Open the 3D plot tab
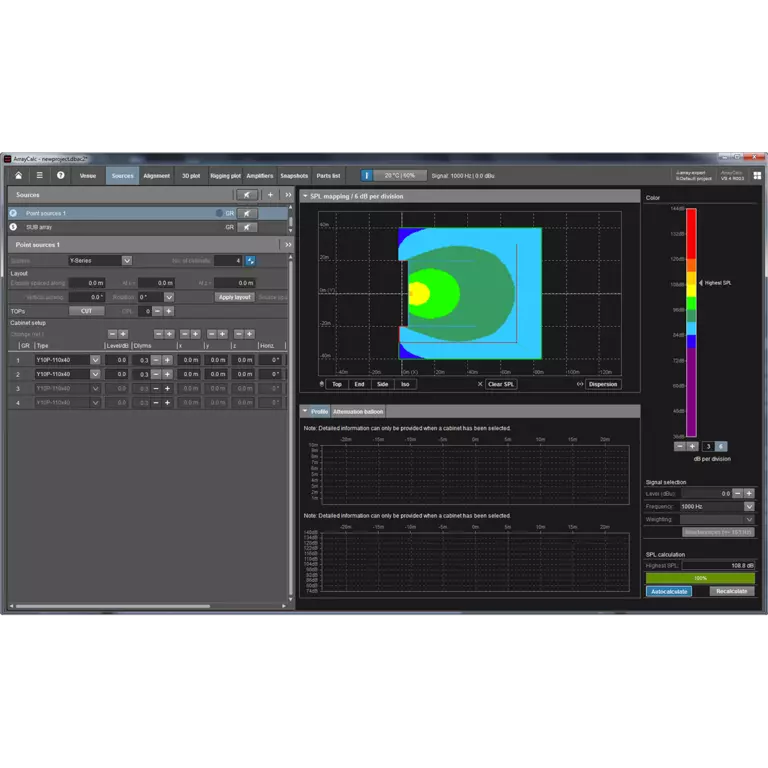The height and width of the screenshot is (768, 768). point(191,175)
